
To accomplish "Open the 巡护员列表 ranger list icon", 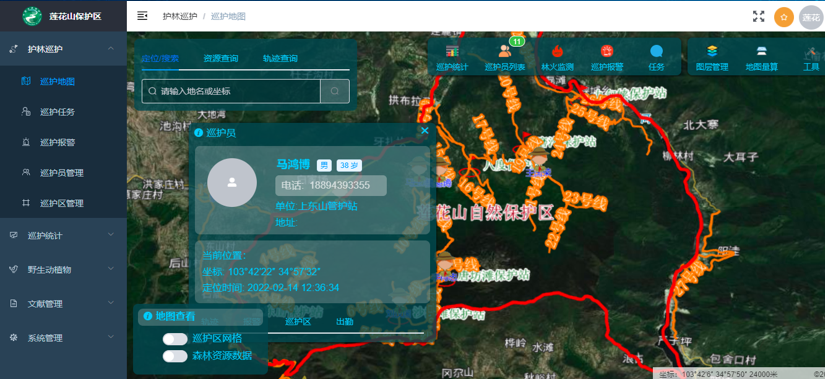I will (504, 51).
